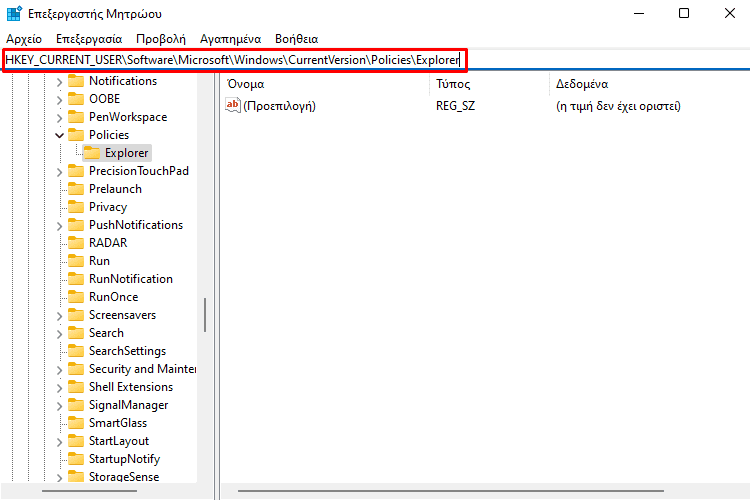Click the RADAR folder icon
Viewport: 750px width, 500px height.
tap(76, 243)
